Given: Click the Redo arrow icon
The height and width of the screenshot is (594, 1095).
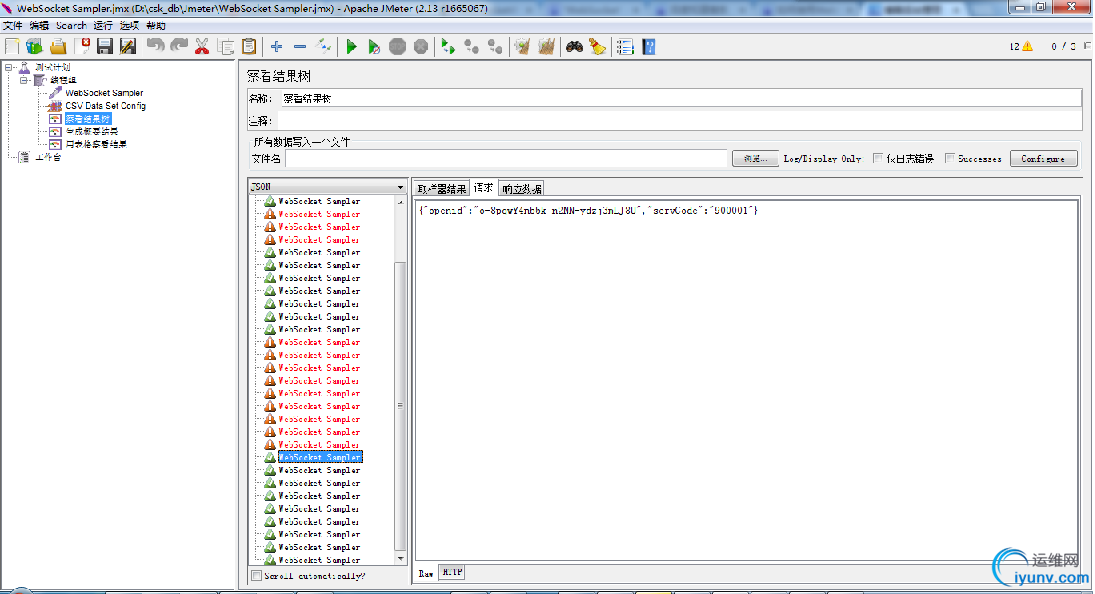Looking at the screenshot, I should tap(179, 47).
